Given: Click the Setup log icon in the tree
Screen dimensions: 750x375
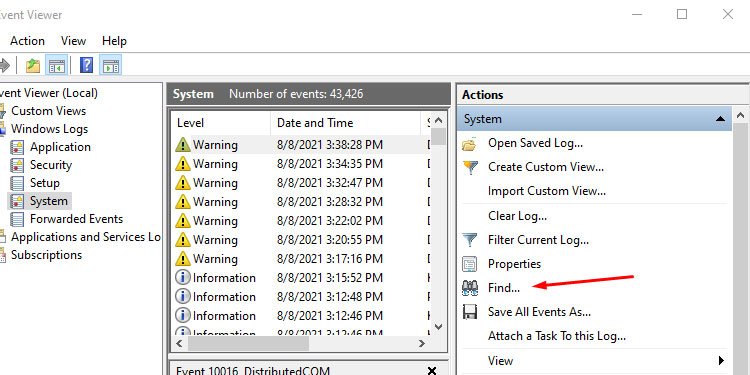Looking at the screenshot, I should coord(17,183).
